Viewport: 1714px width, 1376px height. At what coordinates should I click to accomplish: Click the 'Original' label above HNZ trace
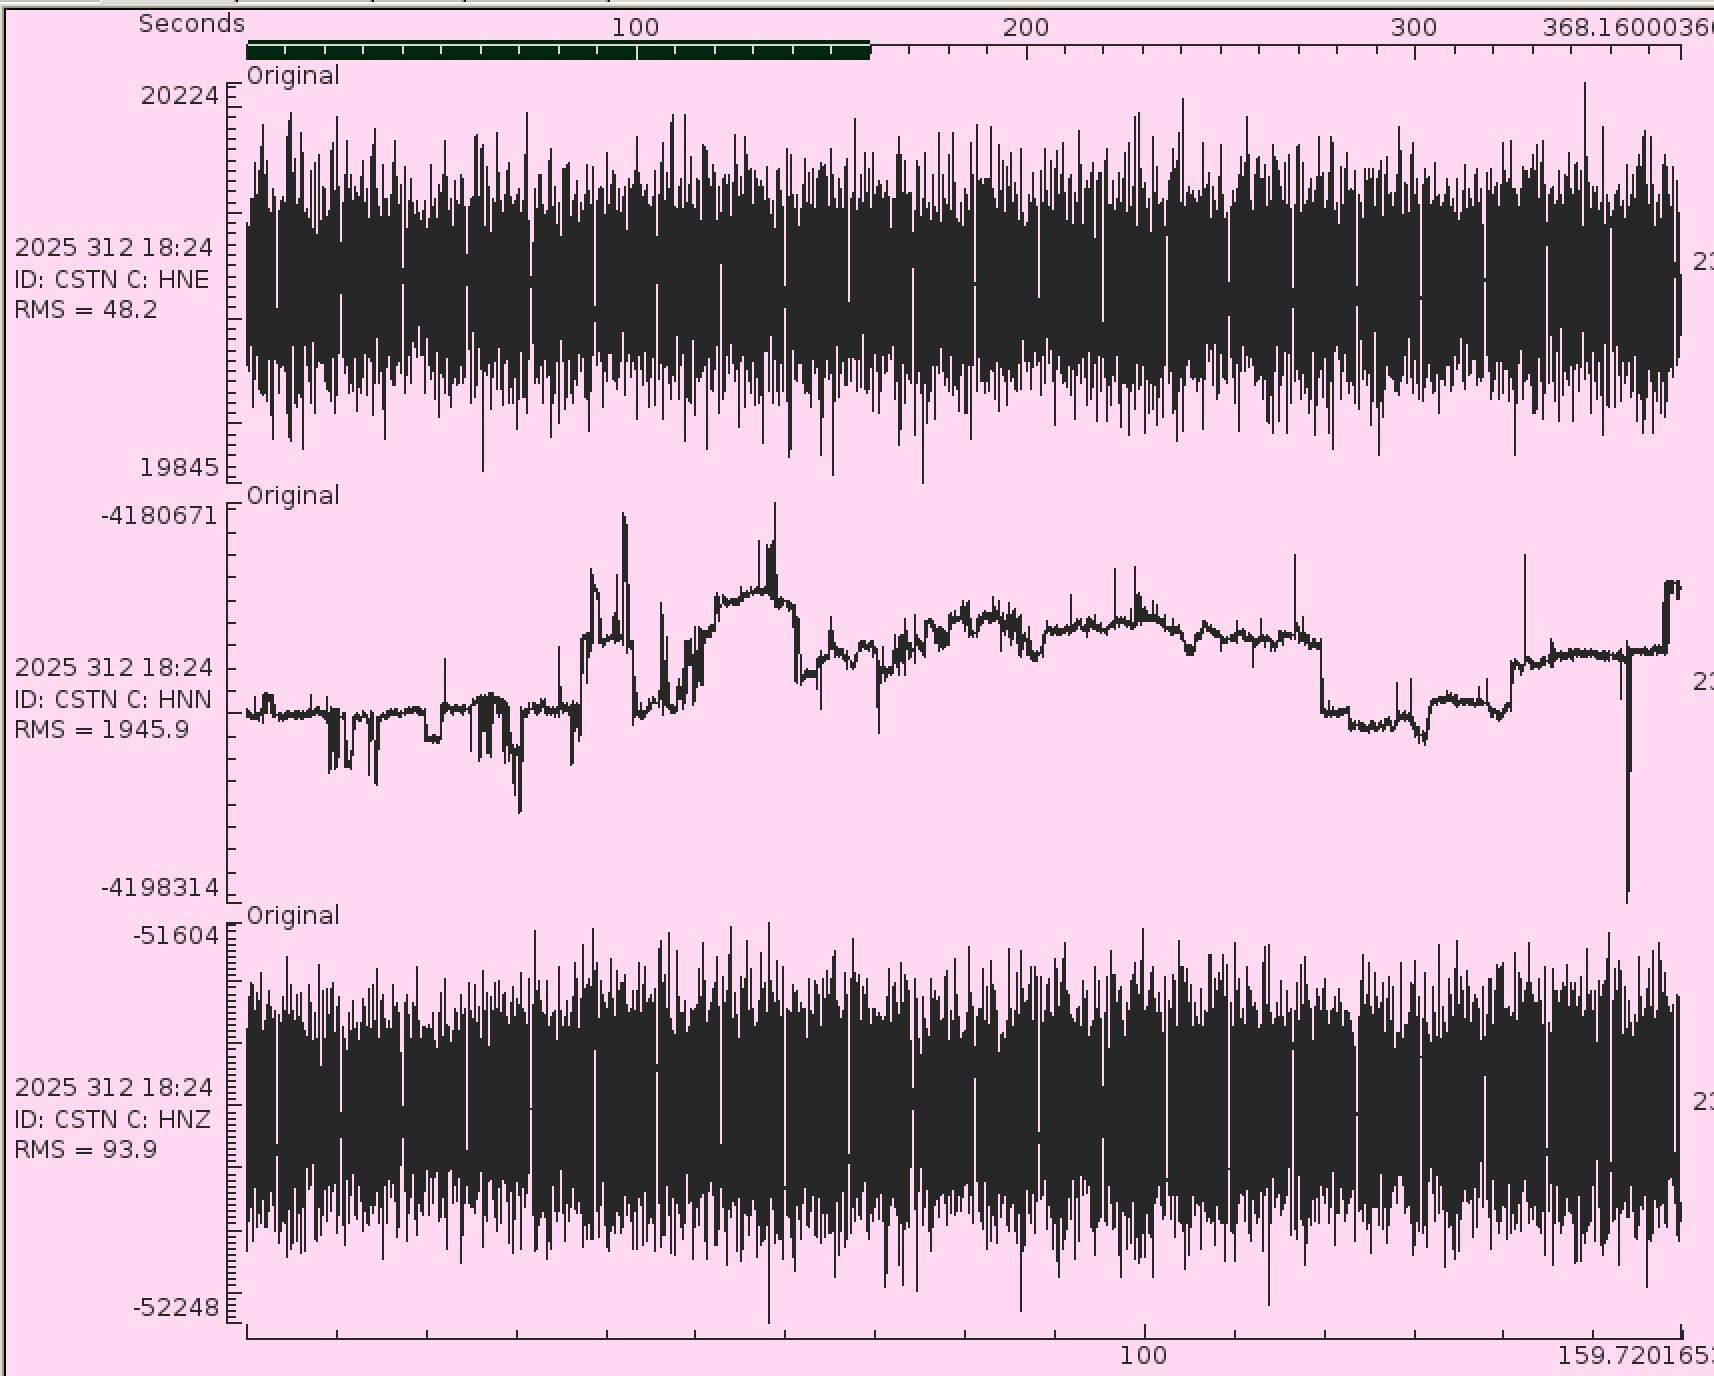(x=293, y=916)
